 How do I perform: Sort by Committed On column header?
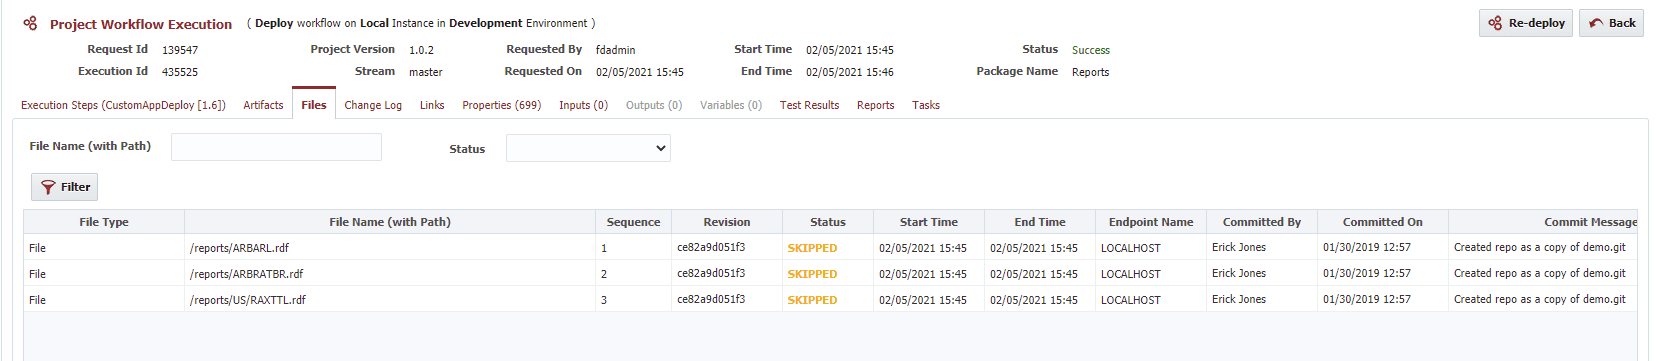(x=1383, y=222)
